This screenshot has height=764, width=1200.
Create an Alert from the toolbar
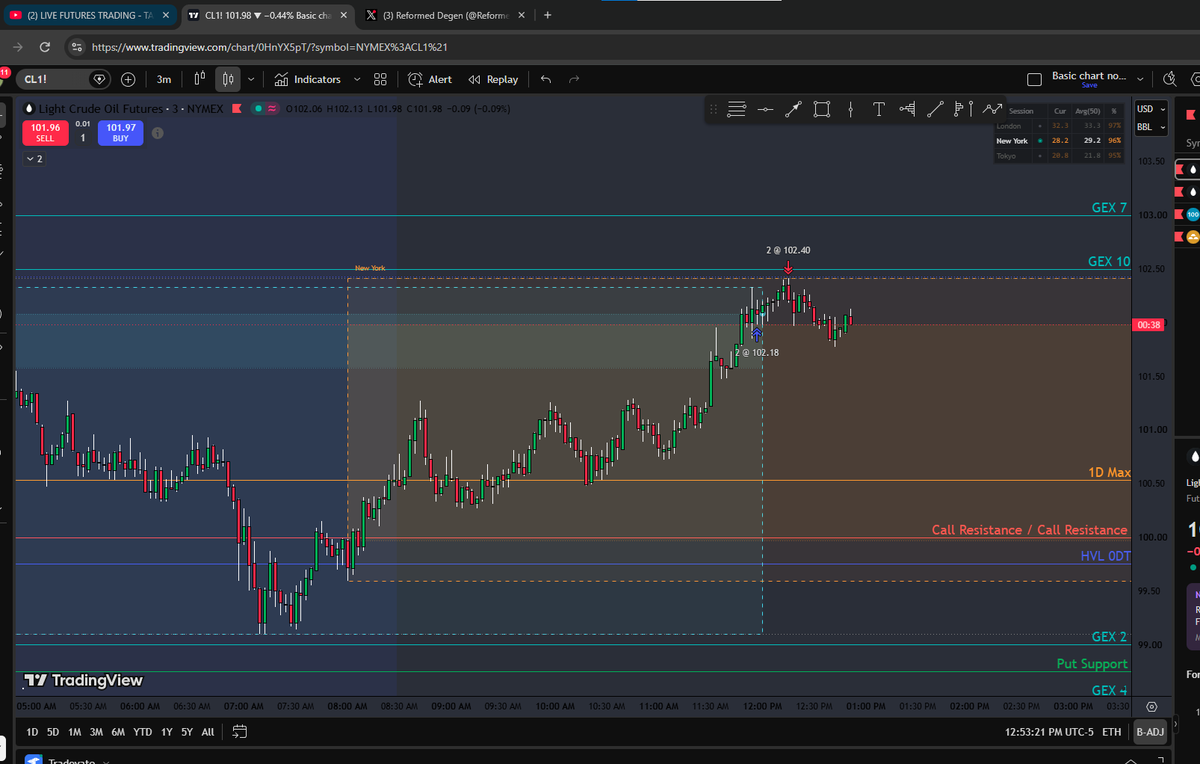(x=430, y=79)
